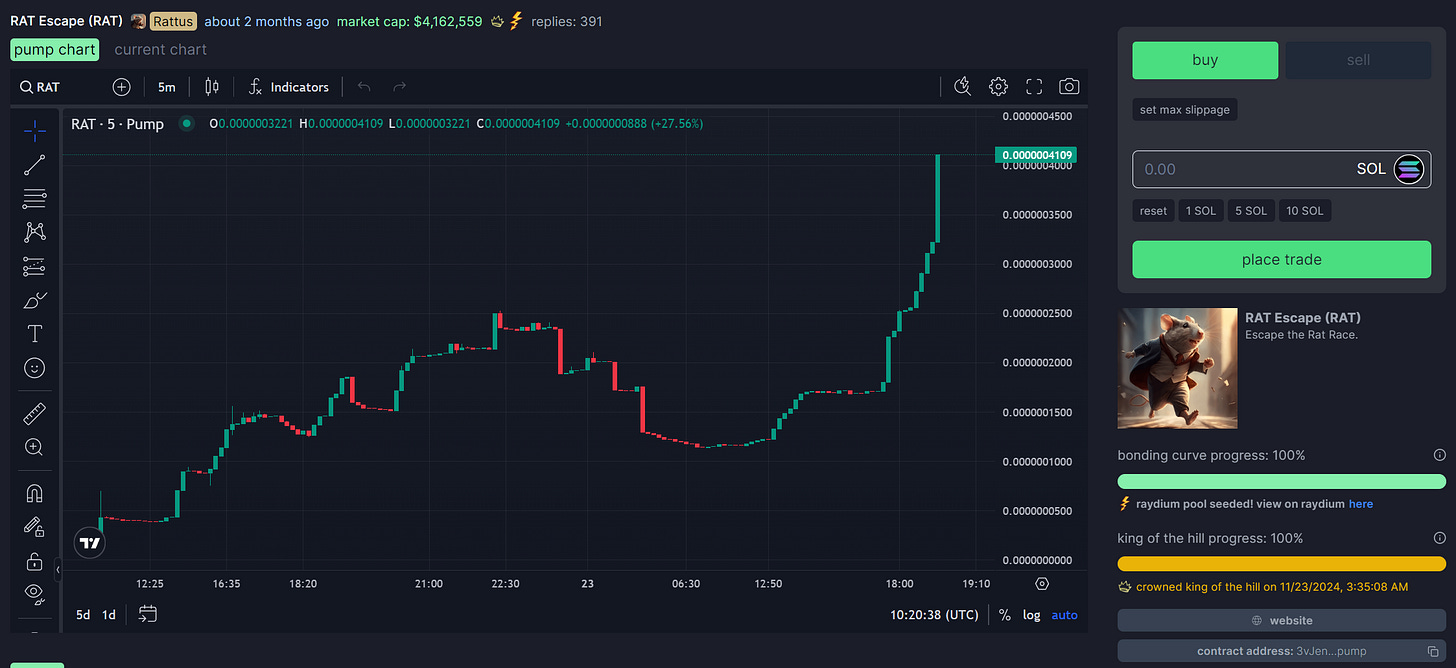Viewport: 1456px width, 668px height.
Task: Show king of the hill info icon
Action: 1440,538
